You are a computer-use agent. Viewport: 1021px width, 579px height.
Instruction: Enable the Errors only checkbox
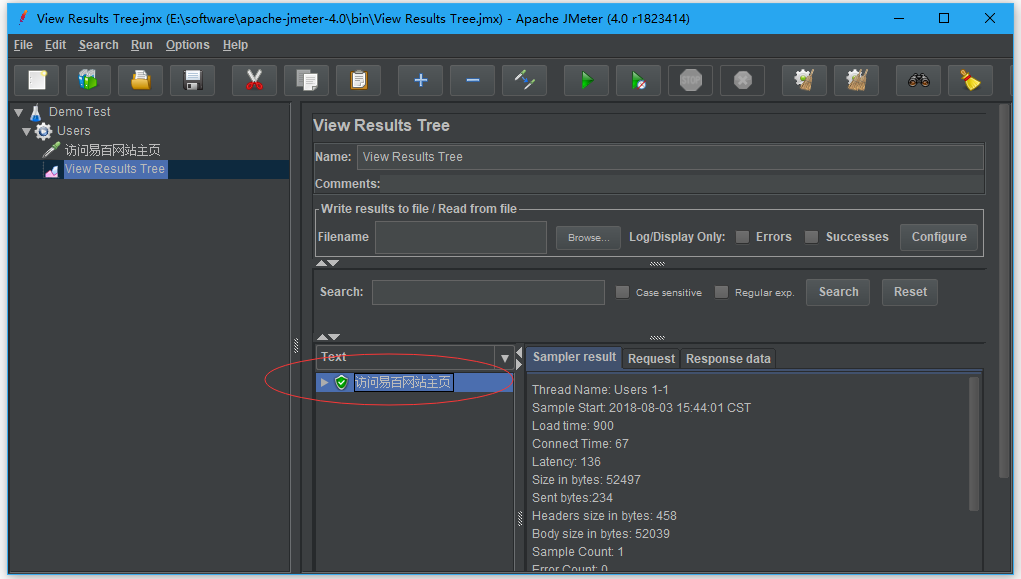[742, 237]
